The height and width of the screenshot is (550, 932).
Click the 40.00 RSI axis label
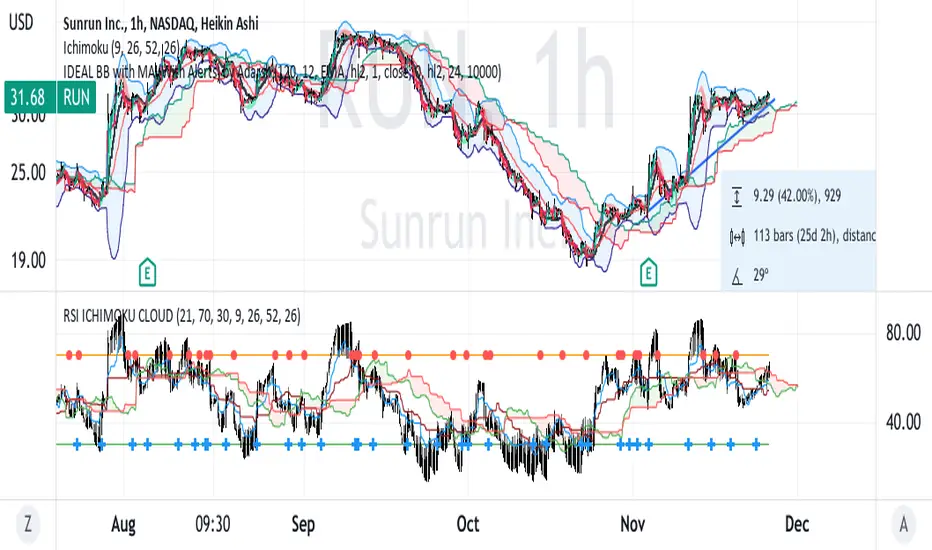903,422
